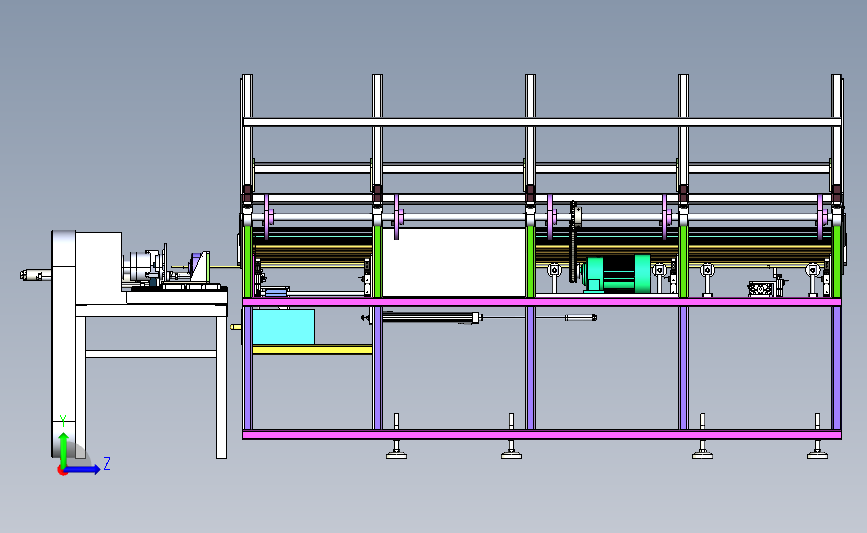Click the green Y axis arrow of triad
This screenshot has width=867, height=533.
(63, 449)
